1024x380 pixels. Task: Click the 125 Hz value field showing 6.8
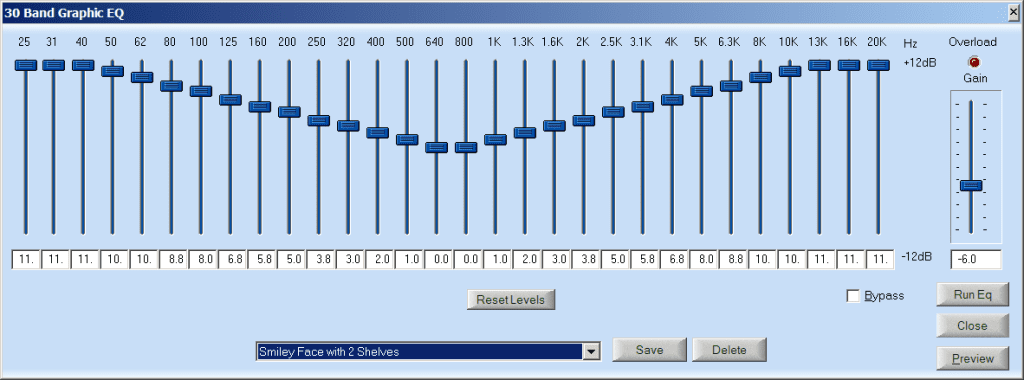click(232, 259)
